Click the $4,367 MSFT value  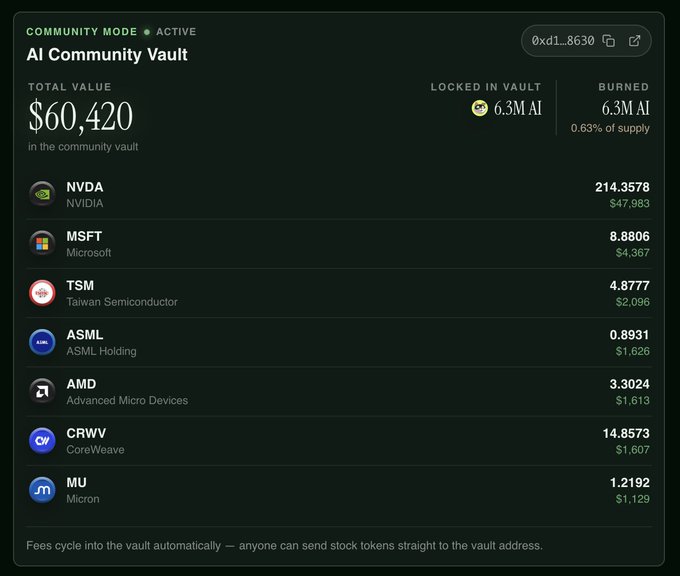pos(633,252)
